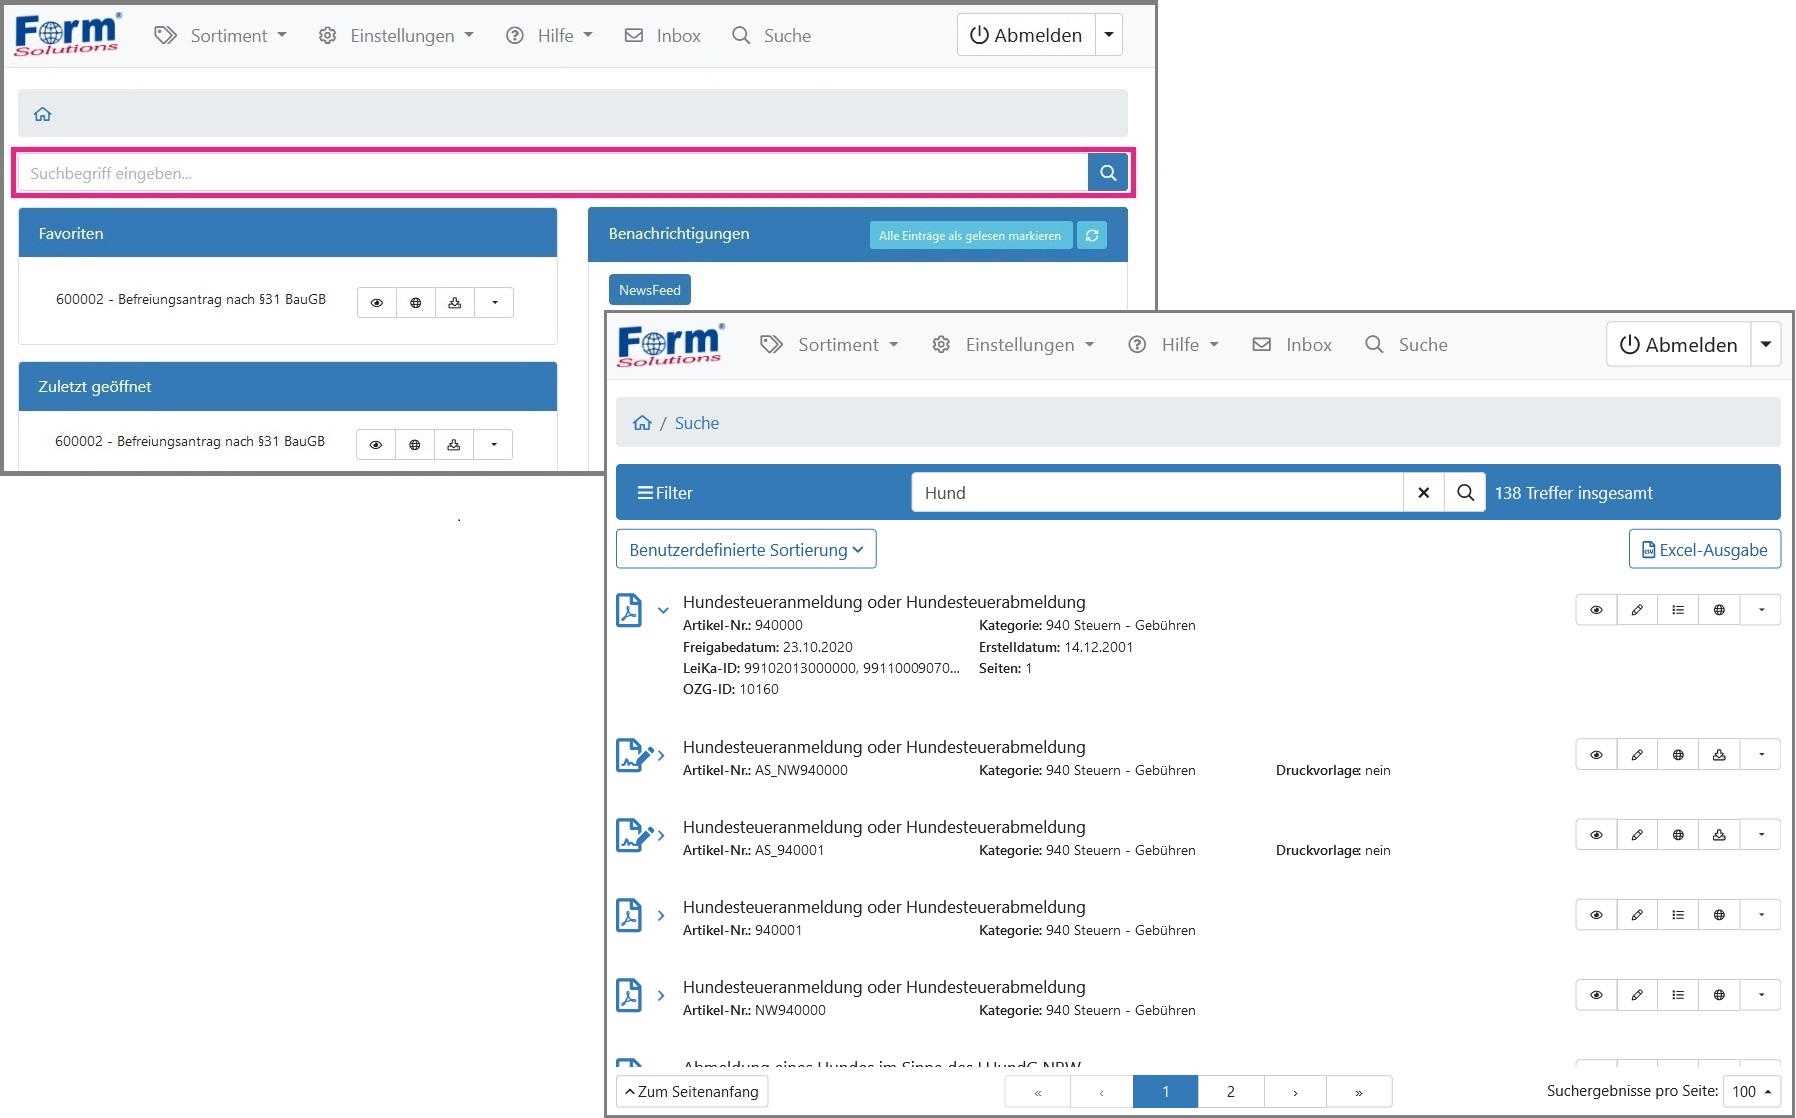Screen dimensions: 1796x1118
Task: Click globe icon for article 940000
Action: (x=1719, y=610)
